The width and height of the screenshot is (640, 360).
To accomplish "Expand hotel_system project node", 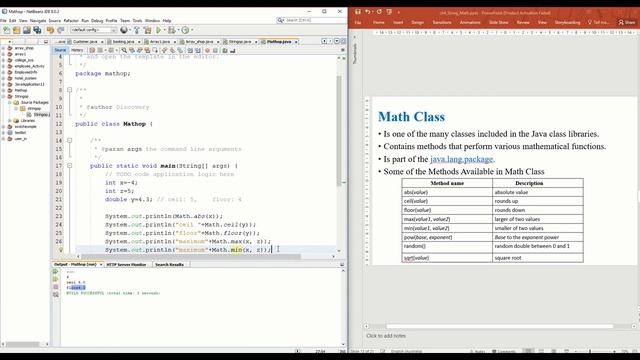I will coord(4,78).
